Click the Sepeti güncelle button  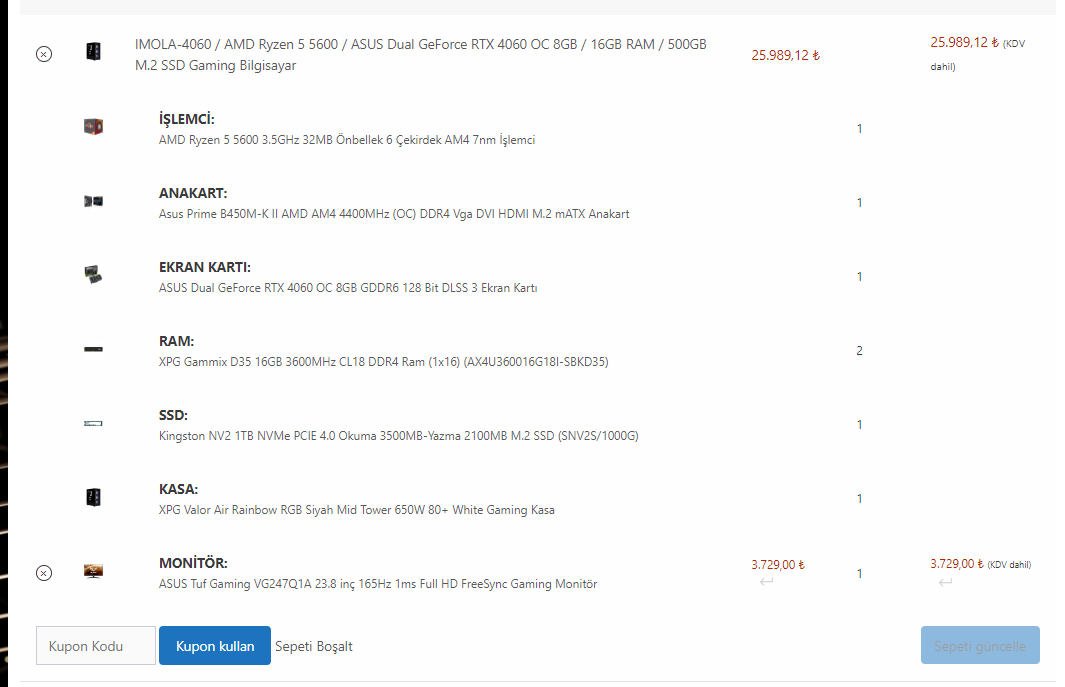pos(980,646)
